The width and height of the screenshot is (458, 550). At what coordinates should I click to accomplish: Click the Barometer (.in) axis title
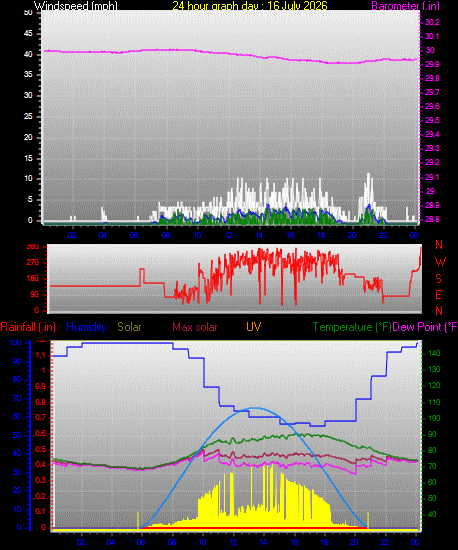pyautogui.click(x=405, y=5)
